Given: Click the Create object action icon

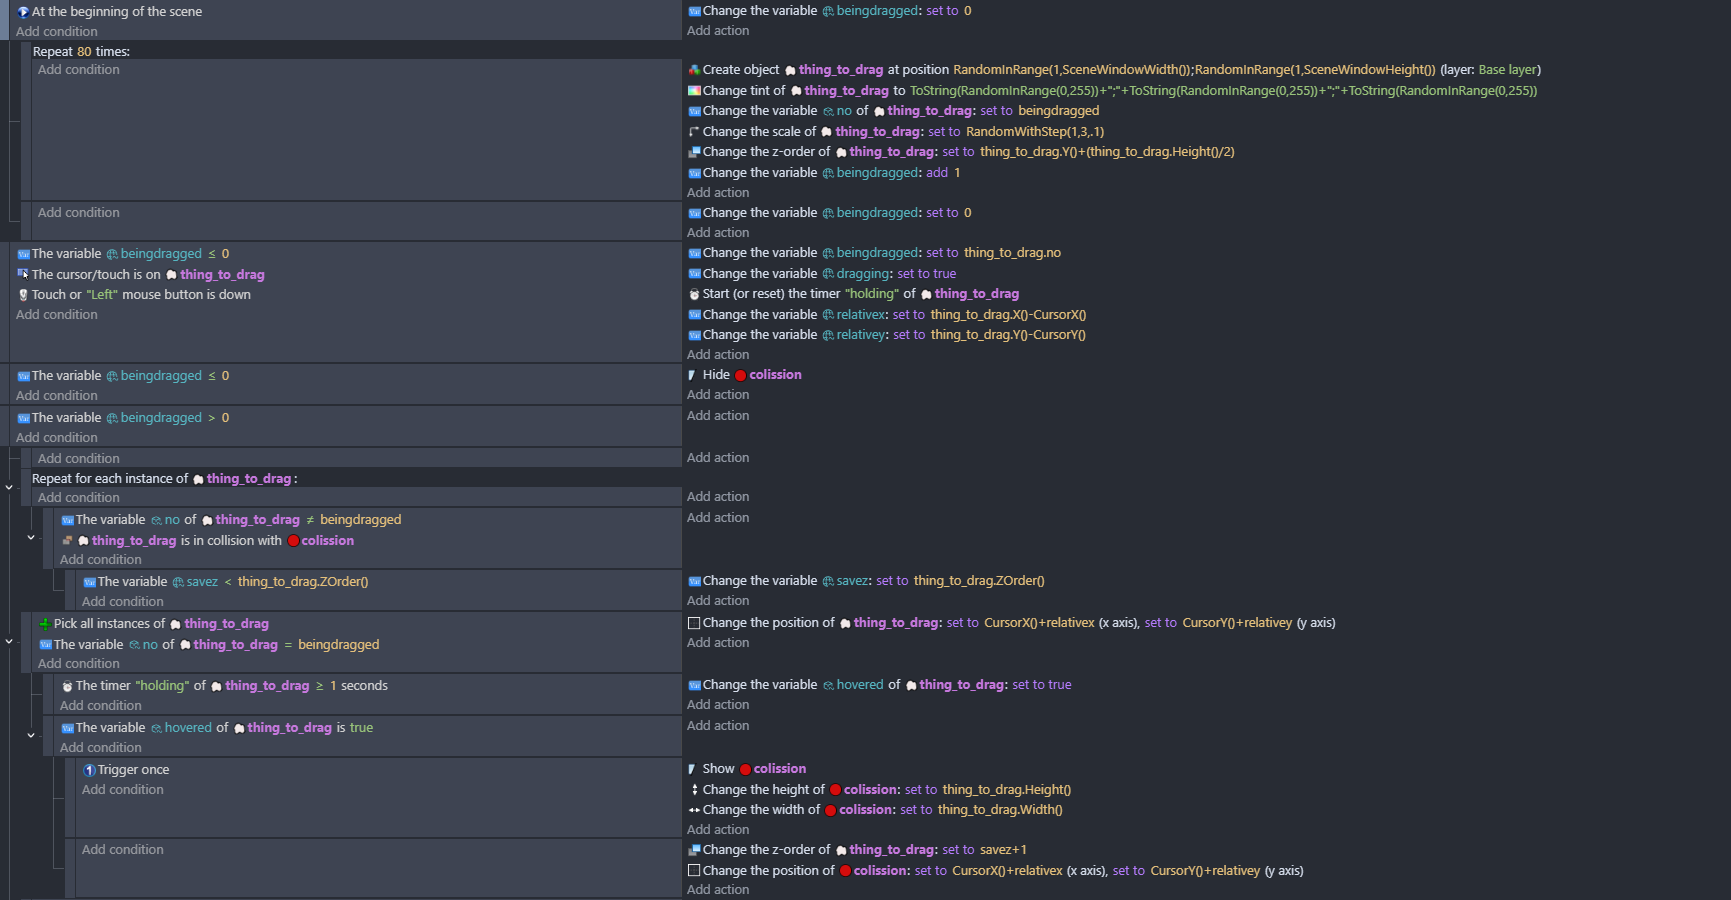Looking at the screenshot, I should (x=694, y=70).
